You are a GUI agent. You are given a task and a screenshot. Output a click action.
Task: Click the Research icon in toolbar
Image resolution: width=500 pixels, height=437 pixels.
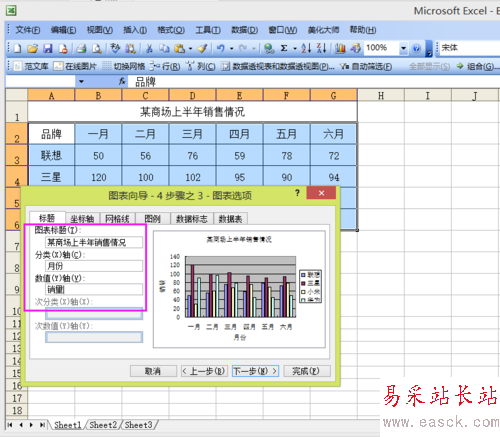coord(130,49)
